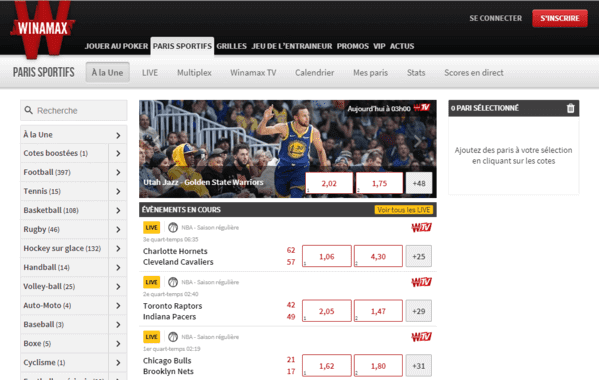Viewport: 599px width, 380px height.
Task: Select Paris Sportifs main tab
Action: coord(182,46)
